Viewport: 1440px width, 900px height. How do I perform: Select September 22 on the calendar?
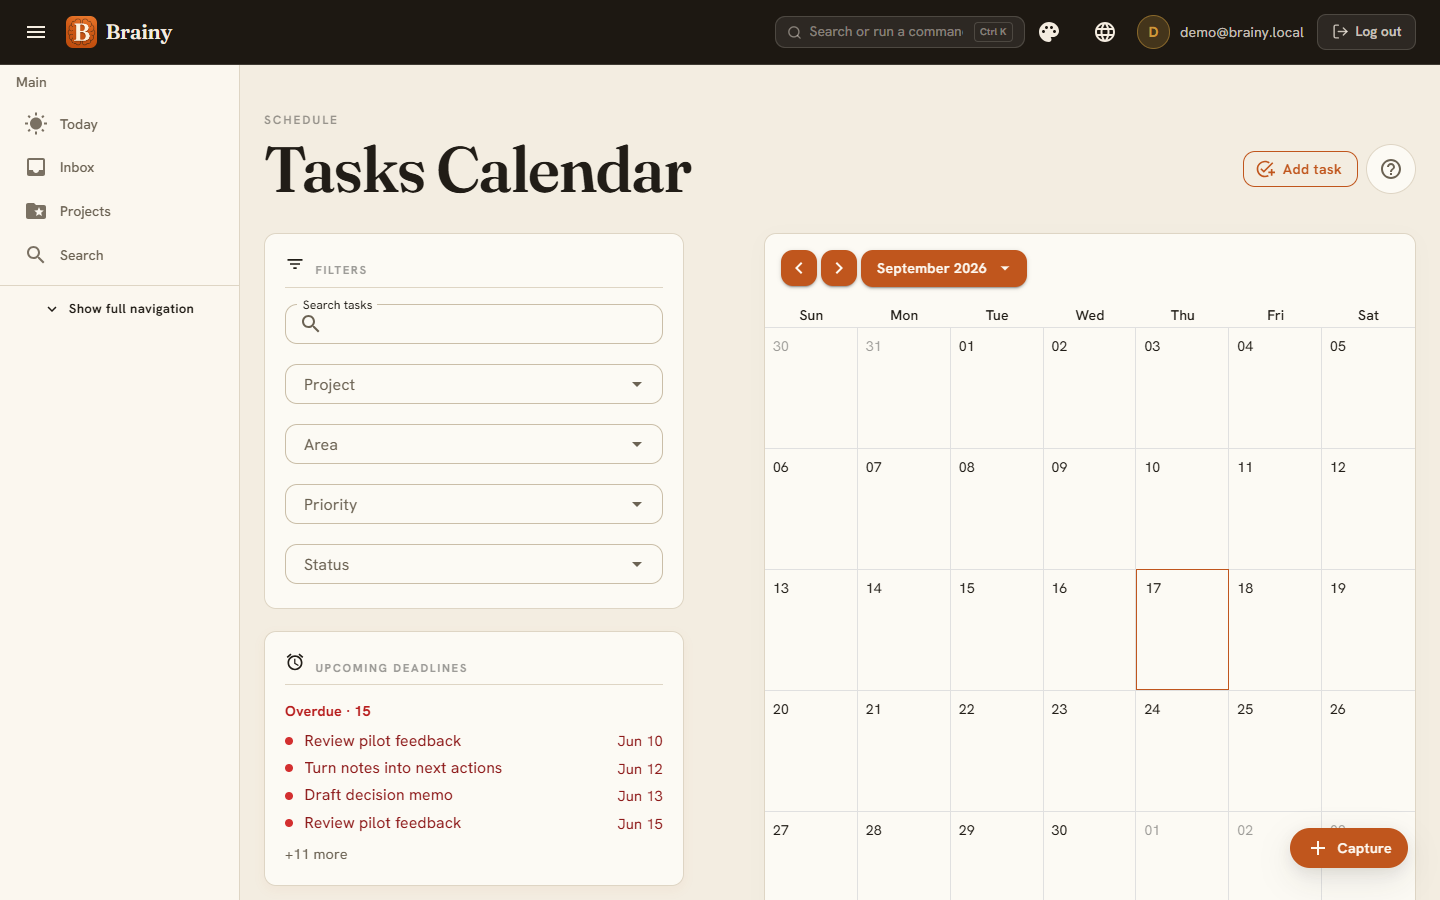point(997,751)
